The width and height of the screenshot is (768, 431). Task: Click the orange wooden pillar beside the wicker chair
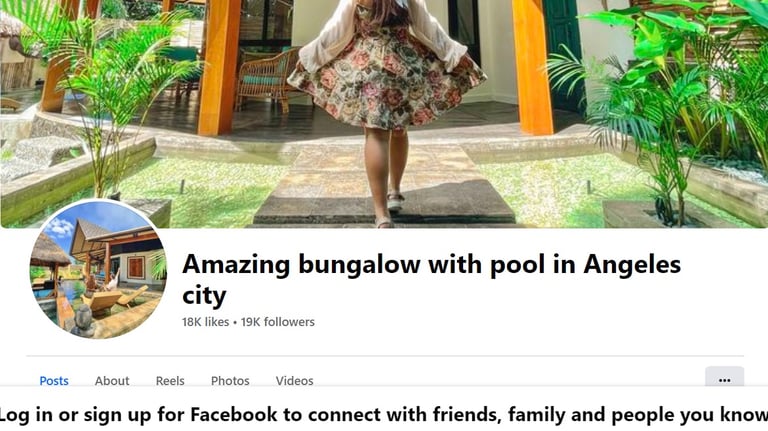[x=219, y=68]
